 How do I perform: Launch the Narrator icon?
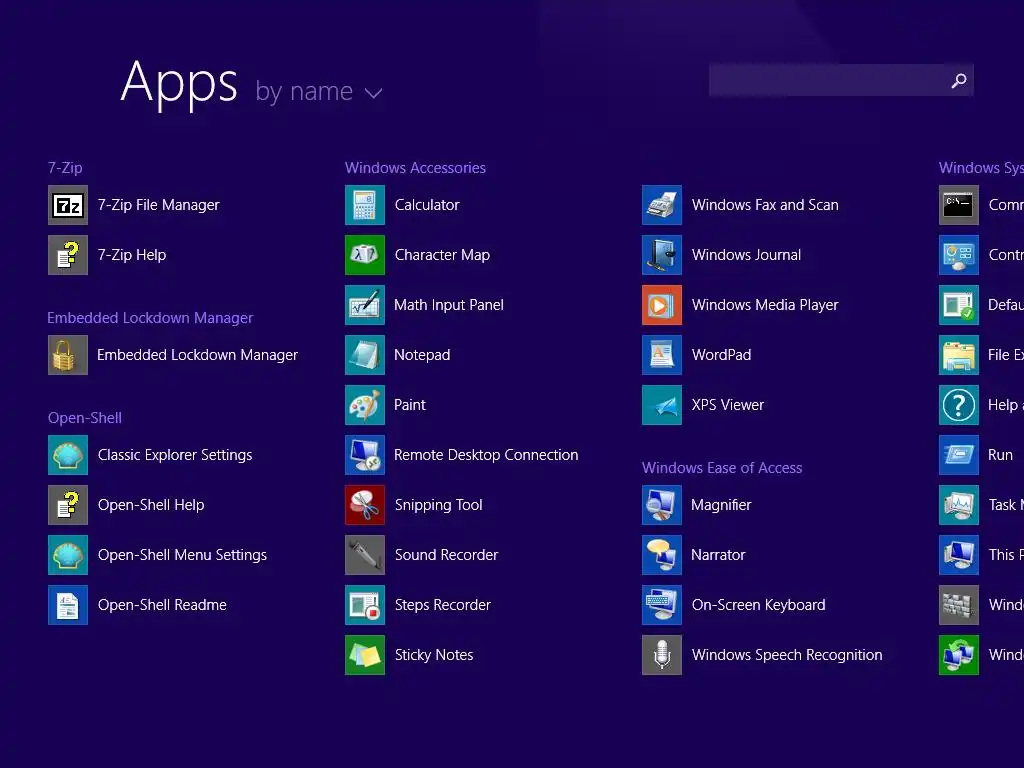click(x=662, y=555)
